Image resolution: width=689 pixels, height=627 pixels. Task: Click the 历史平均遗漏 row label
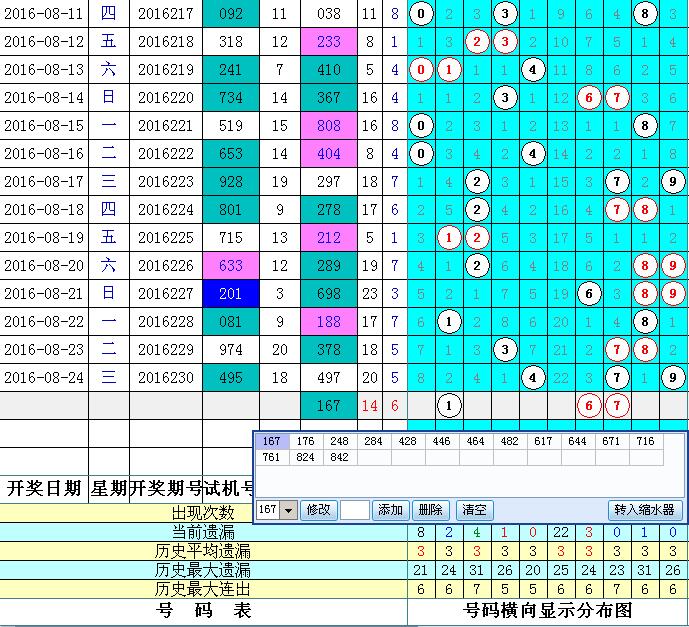pos(203,551)
